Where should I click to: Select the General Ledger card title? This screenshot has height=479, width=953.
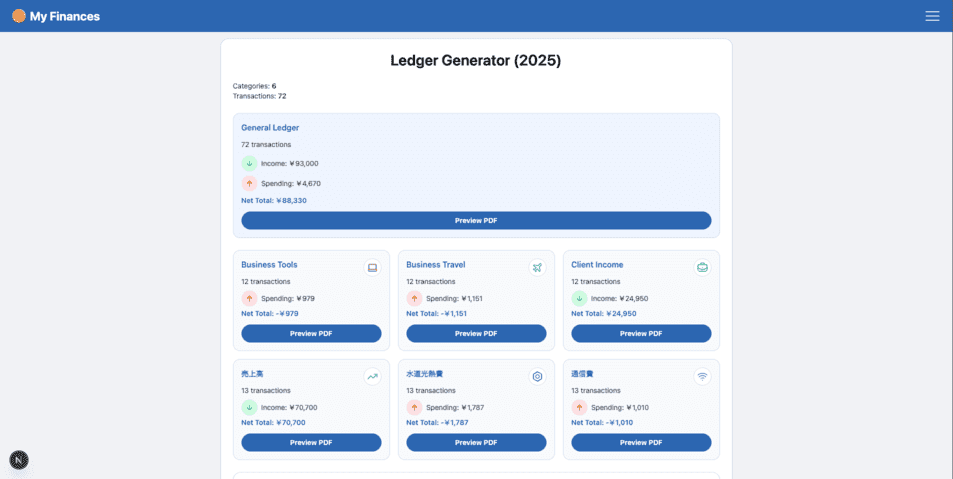(270, 128)
